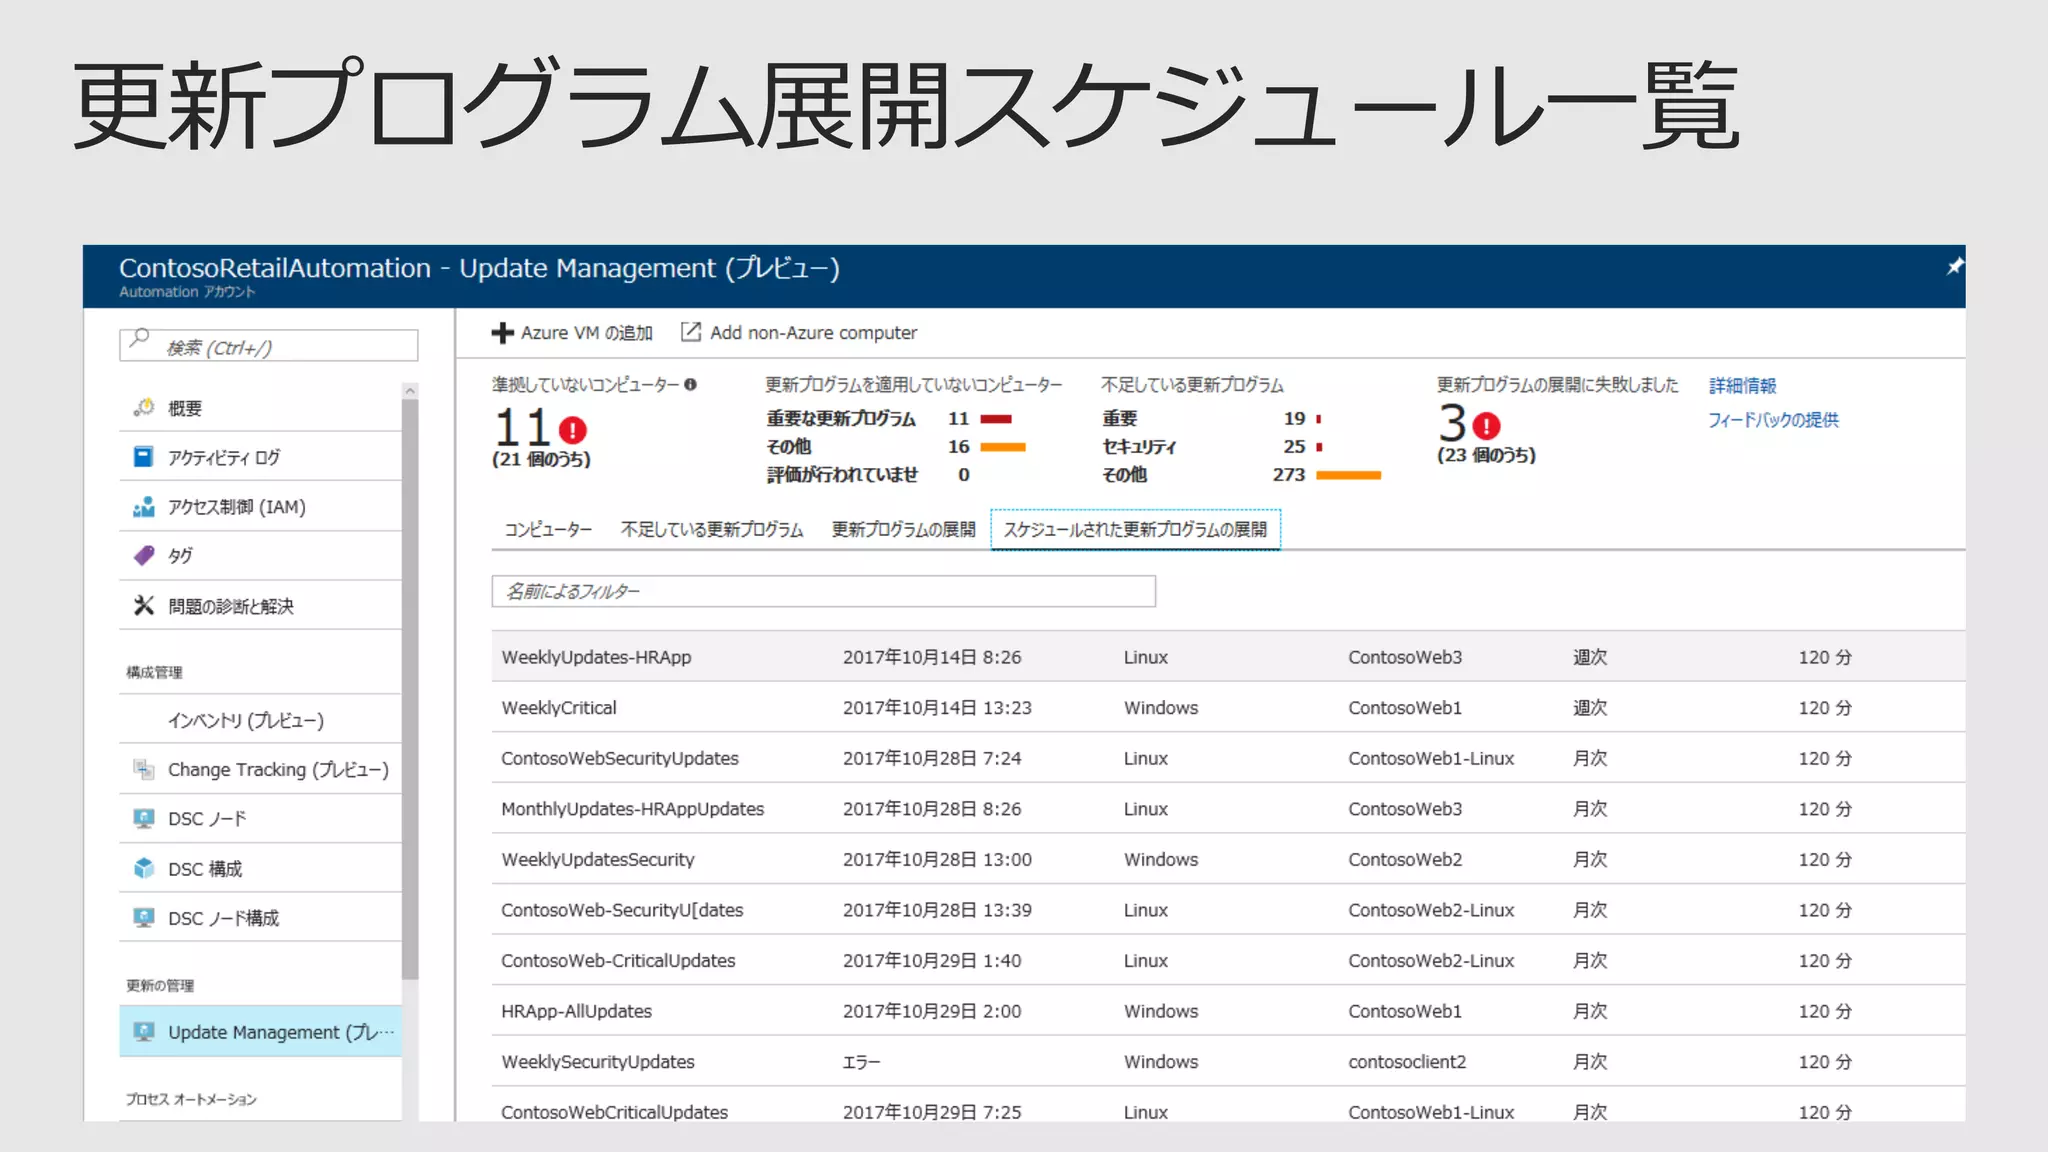
Task: Click the pin icon in blade header
Action: pyautogui.click(x=1954, y=266)
